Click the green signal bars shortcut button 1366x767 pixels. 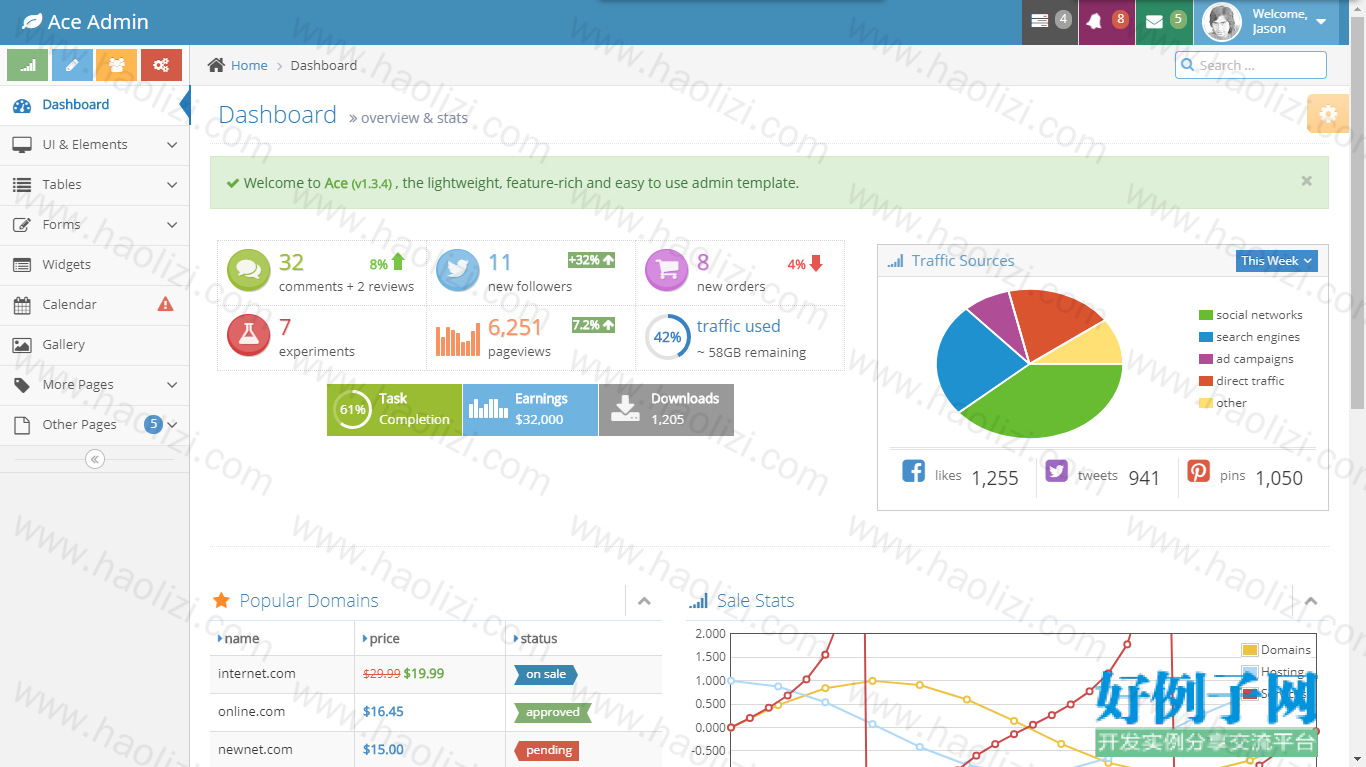click(x=27, y=65)
